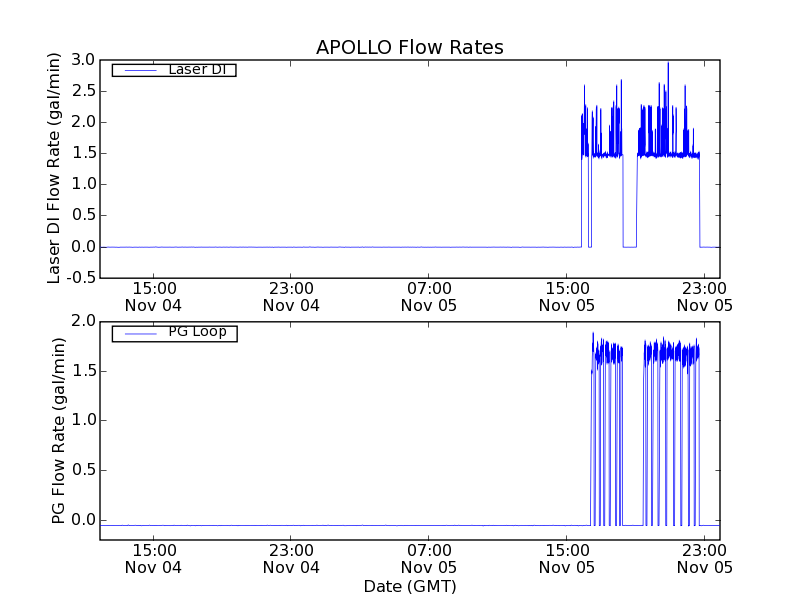Click the "APOLLO Flow Rates" chart title
800x600 pixels.
pyautogui.click(x=410, y=47)
